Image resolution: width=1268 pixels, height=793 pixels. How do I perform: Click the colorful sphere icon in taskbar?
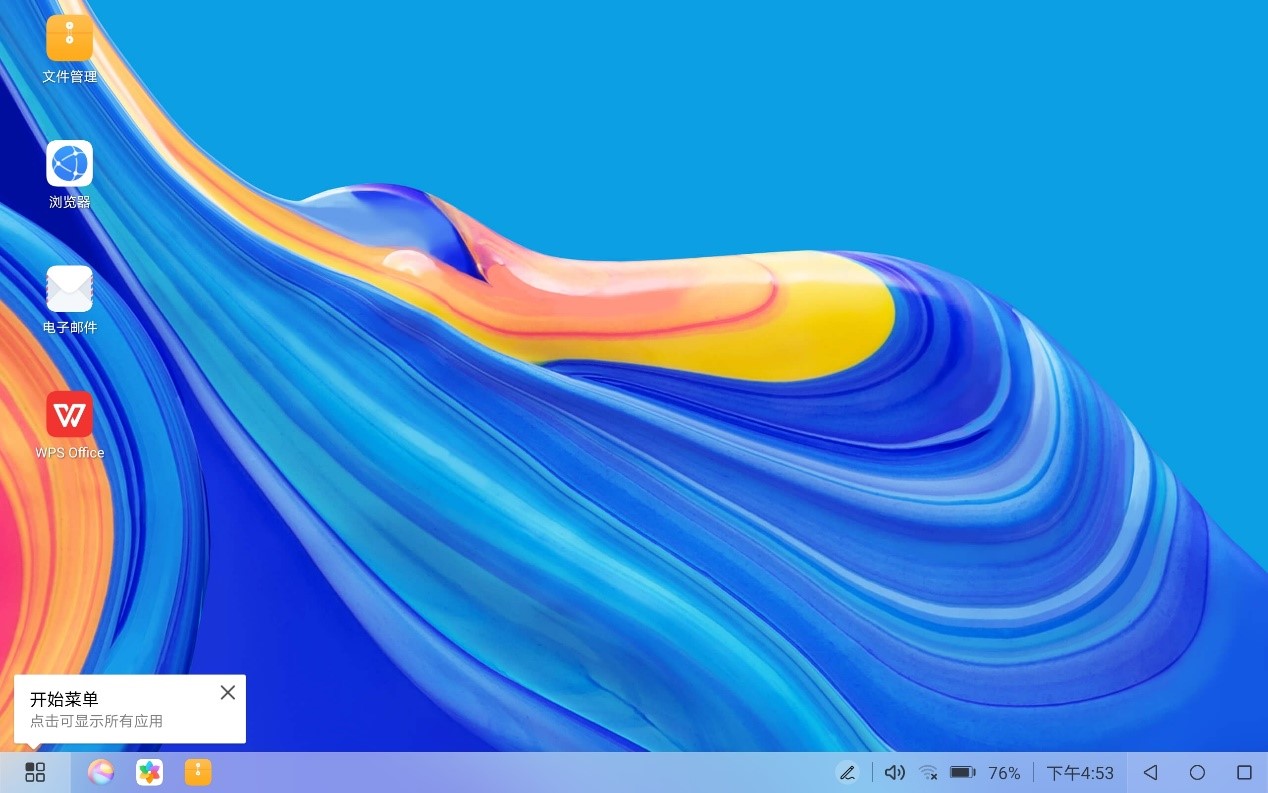pyautogui.click(x=100, y=772)
